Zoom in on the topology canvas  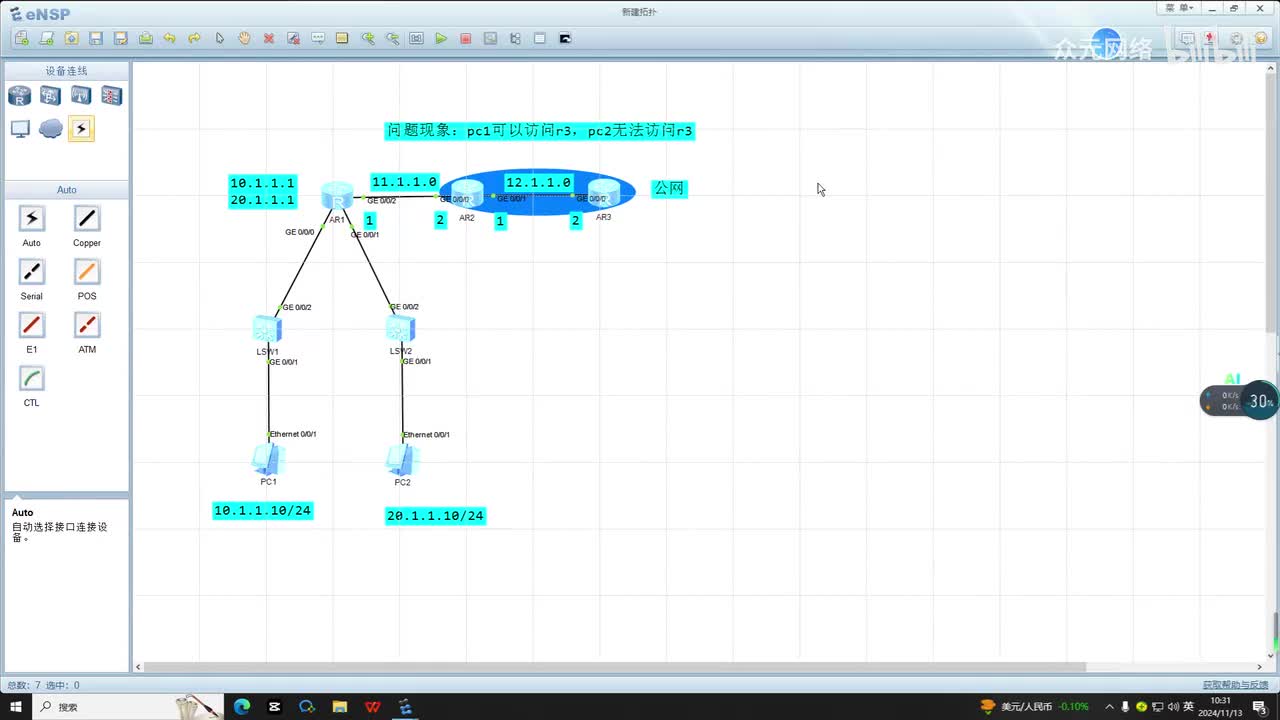click(368, 38)
